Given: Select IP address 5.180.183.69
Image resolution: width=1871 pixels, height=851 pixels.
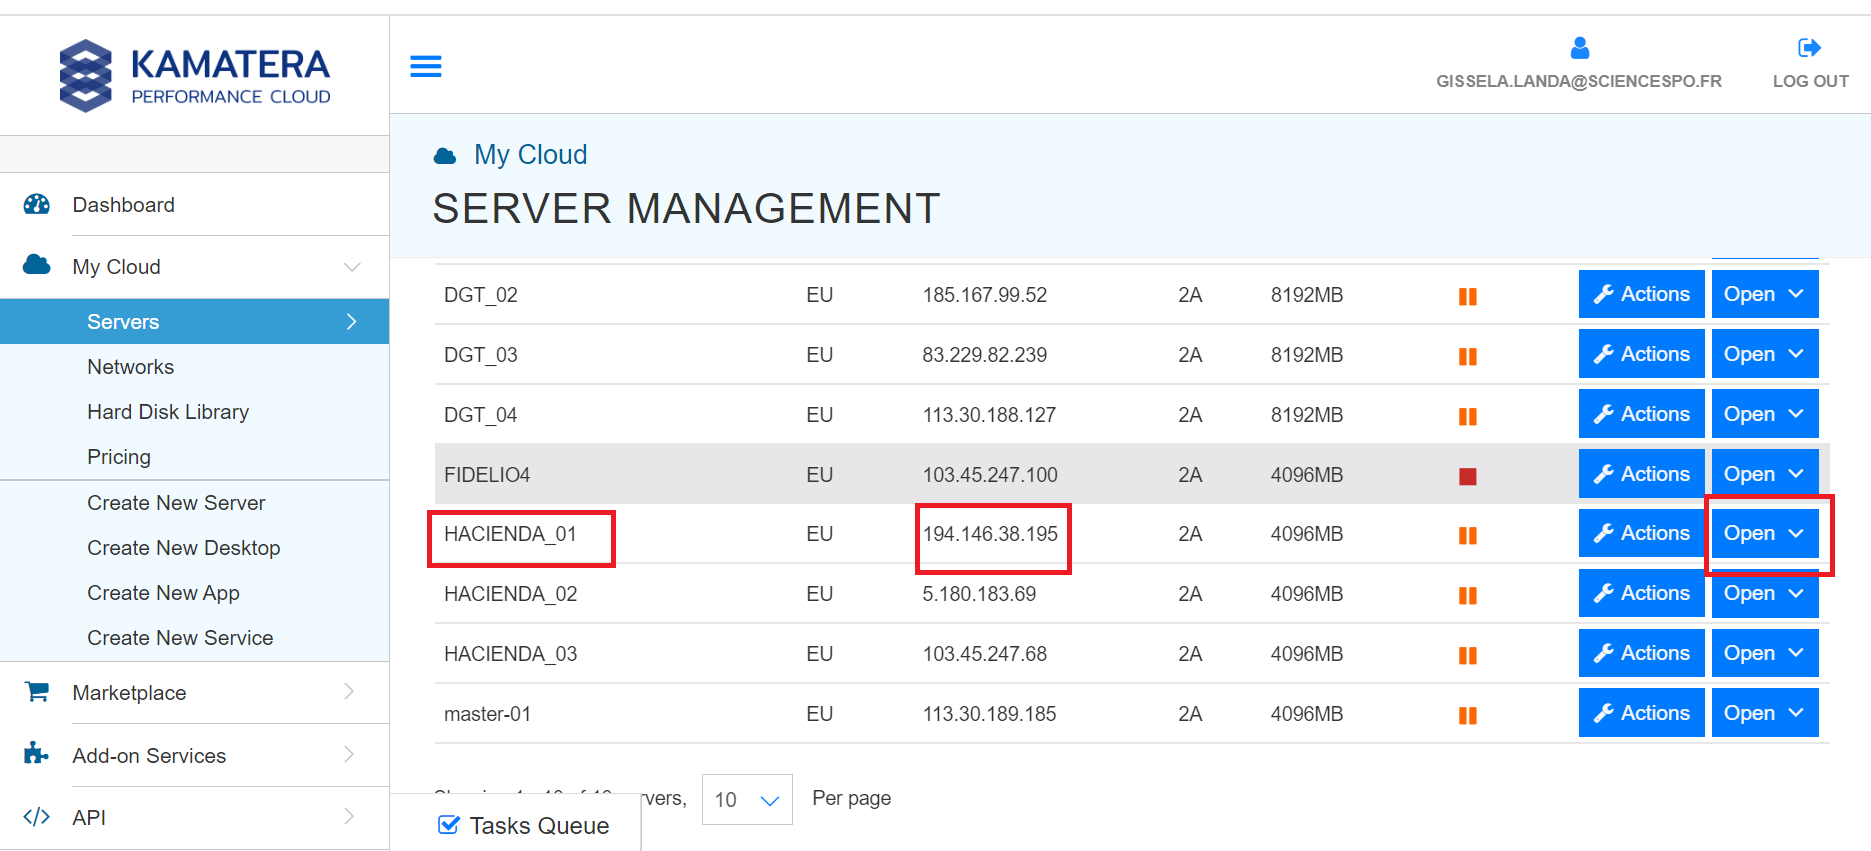Looking at the screenshot, I should tap(979, 594).
